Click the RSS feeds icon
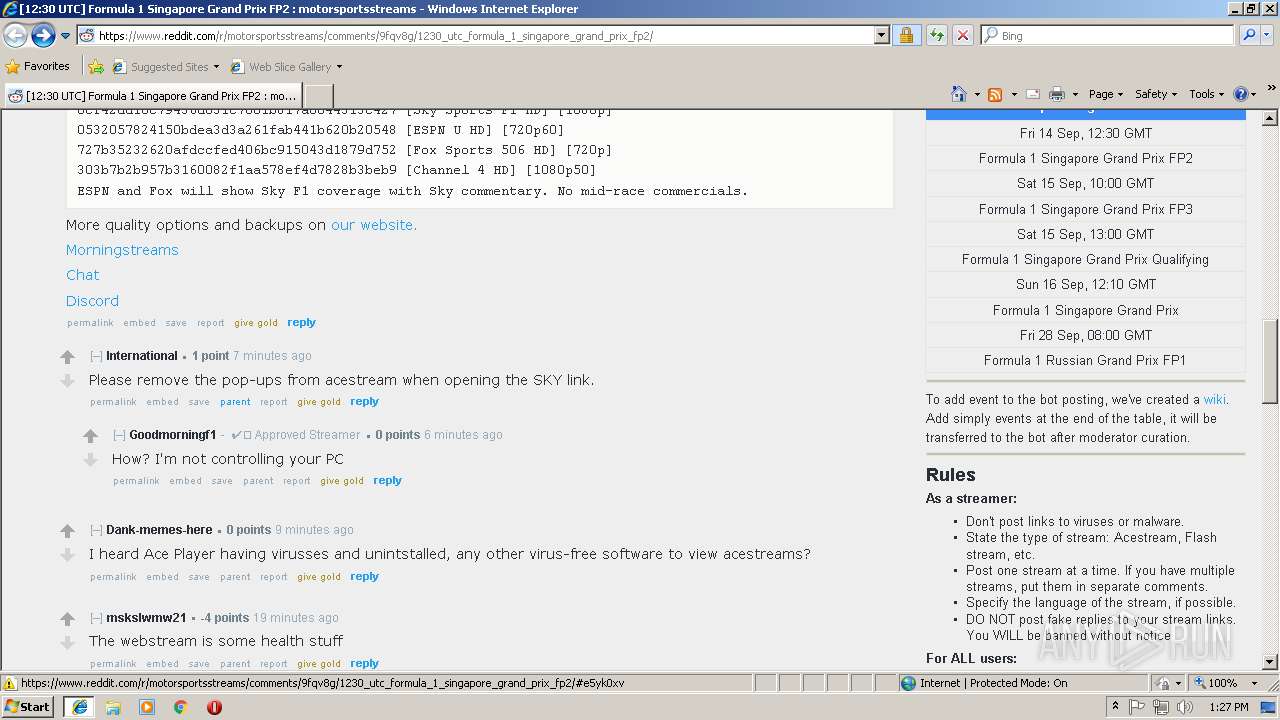This screenshot has height=720, width=1280. tap(995, 94)
